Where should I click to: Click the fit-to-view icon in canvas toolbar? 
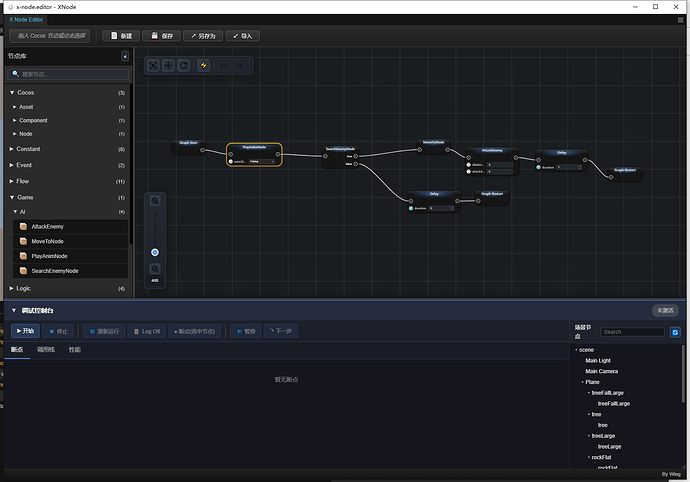click(153, 66)
